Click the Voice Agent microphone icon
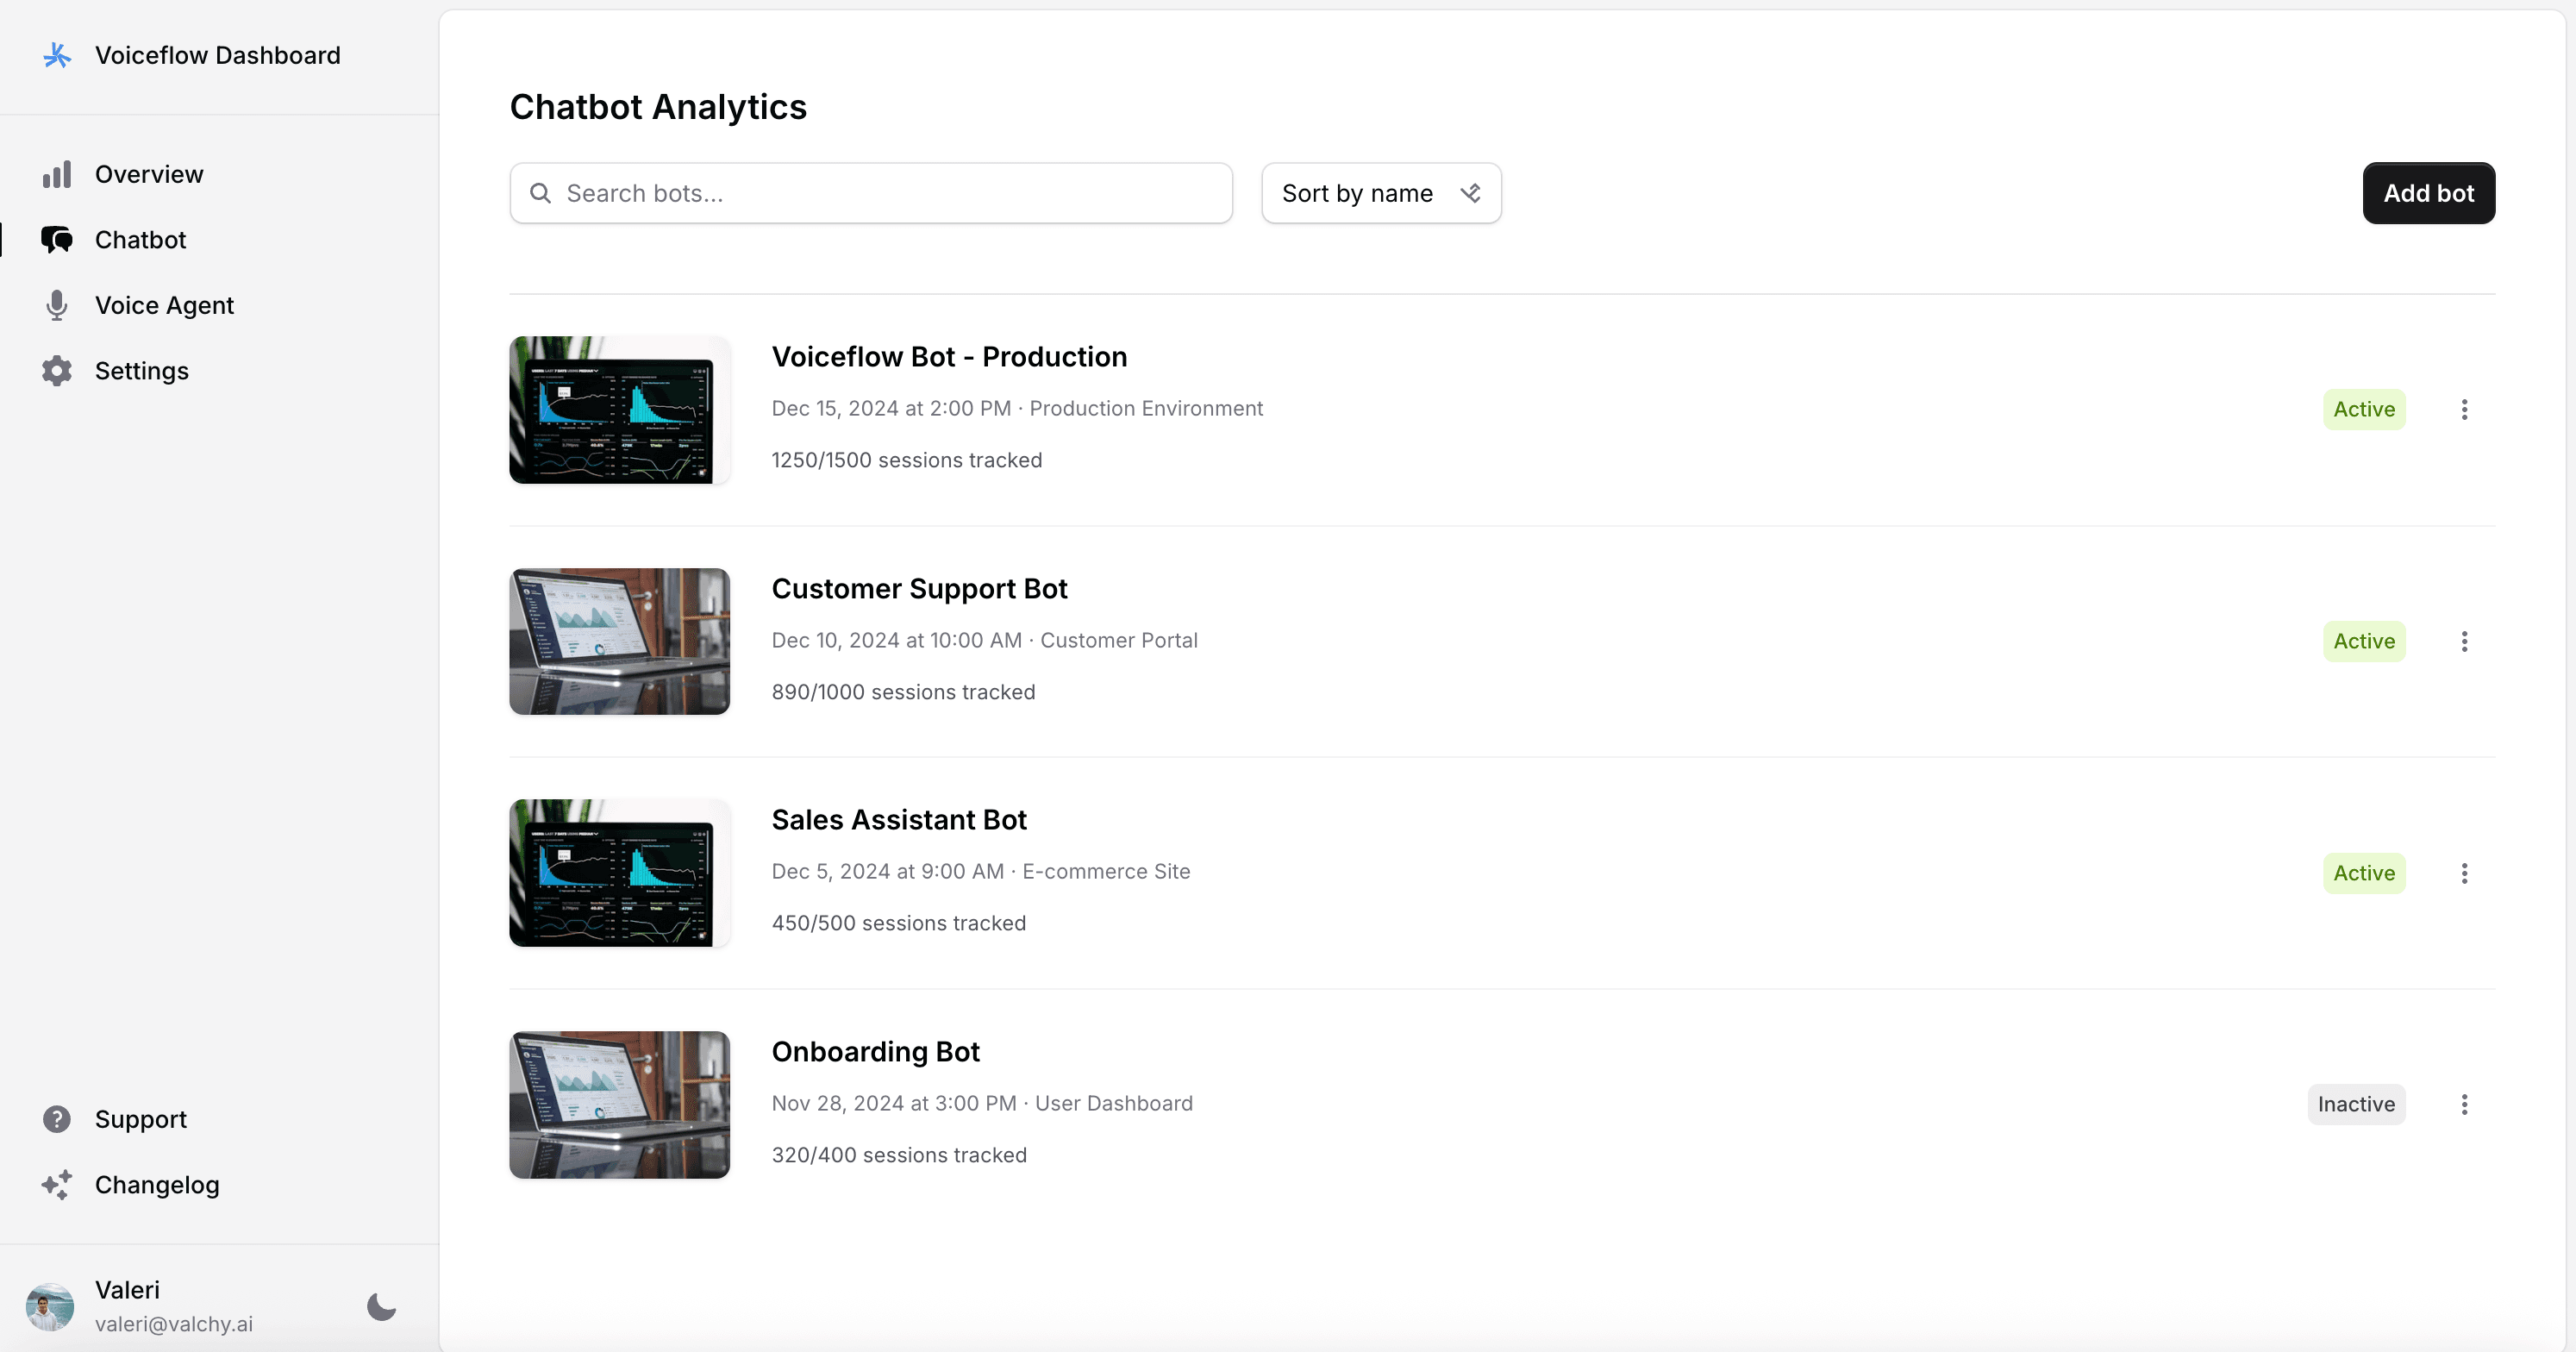Viewport: 2576px width, 1352px height. [57, 305]
